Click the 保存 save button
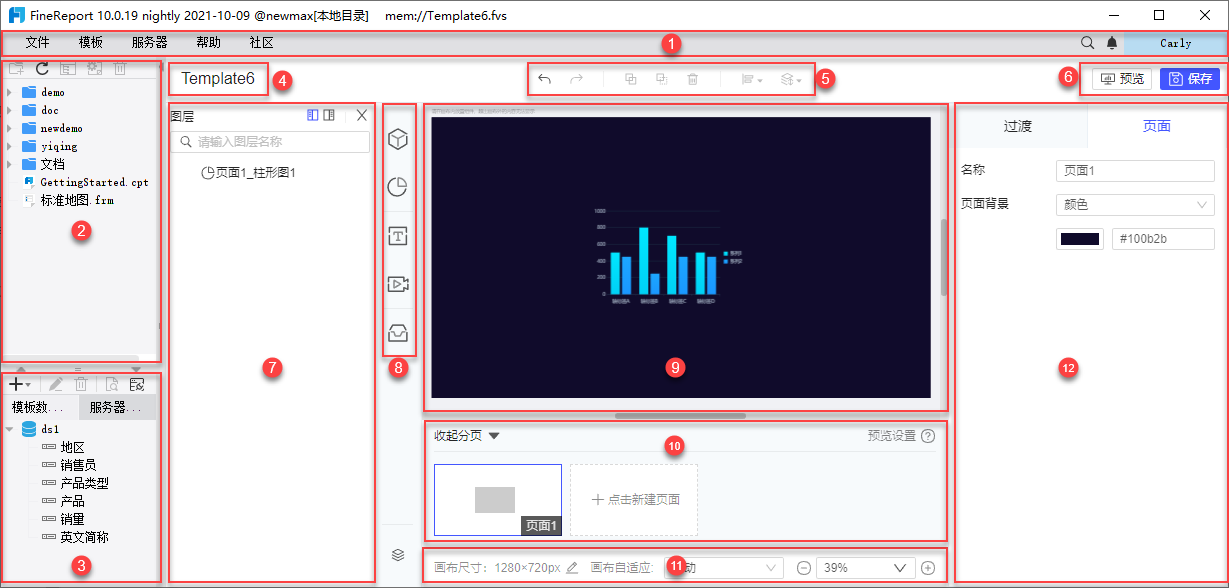This screenshot has height=588, width=1229. pos(1190,79)
